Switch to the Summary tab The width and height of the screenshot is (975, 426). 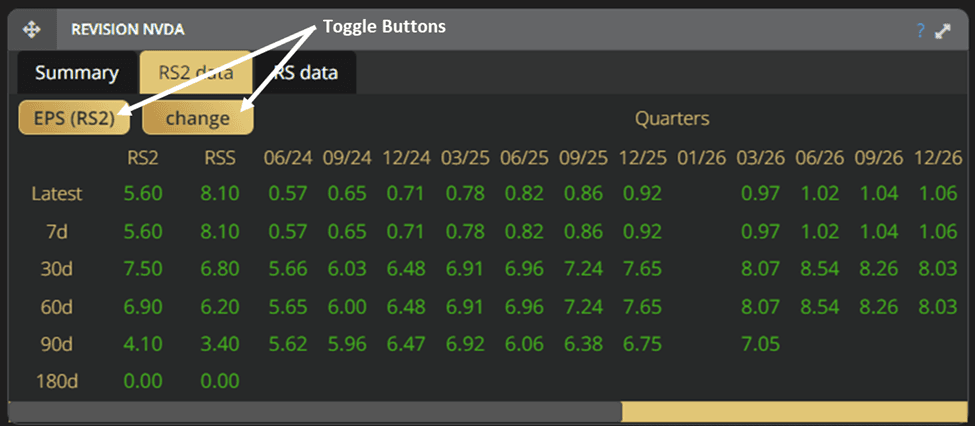(x=76, y=73)
